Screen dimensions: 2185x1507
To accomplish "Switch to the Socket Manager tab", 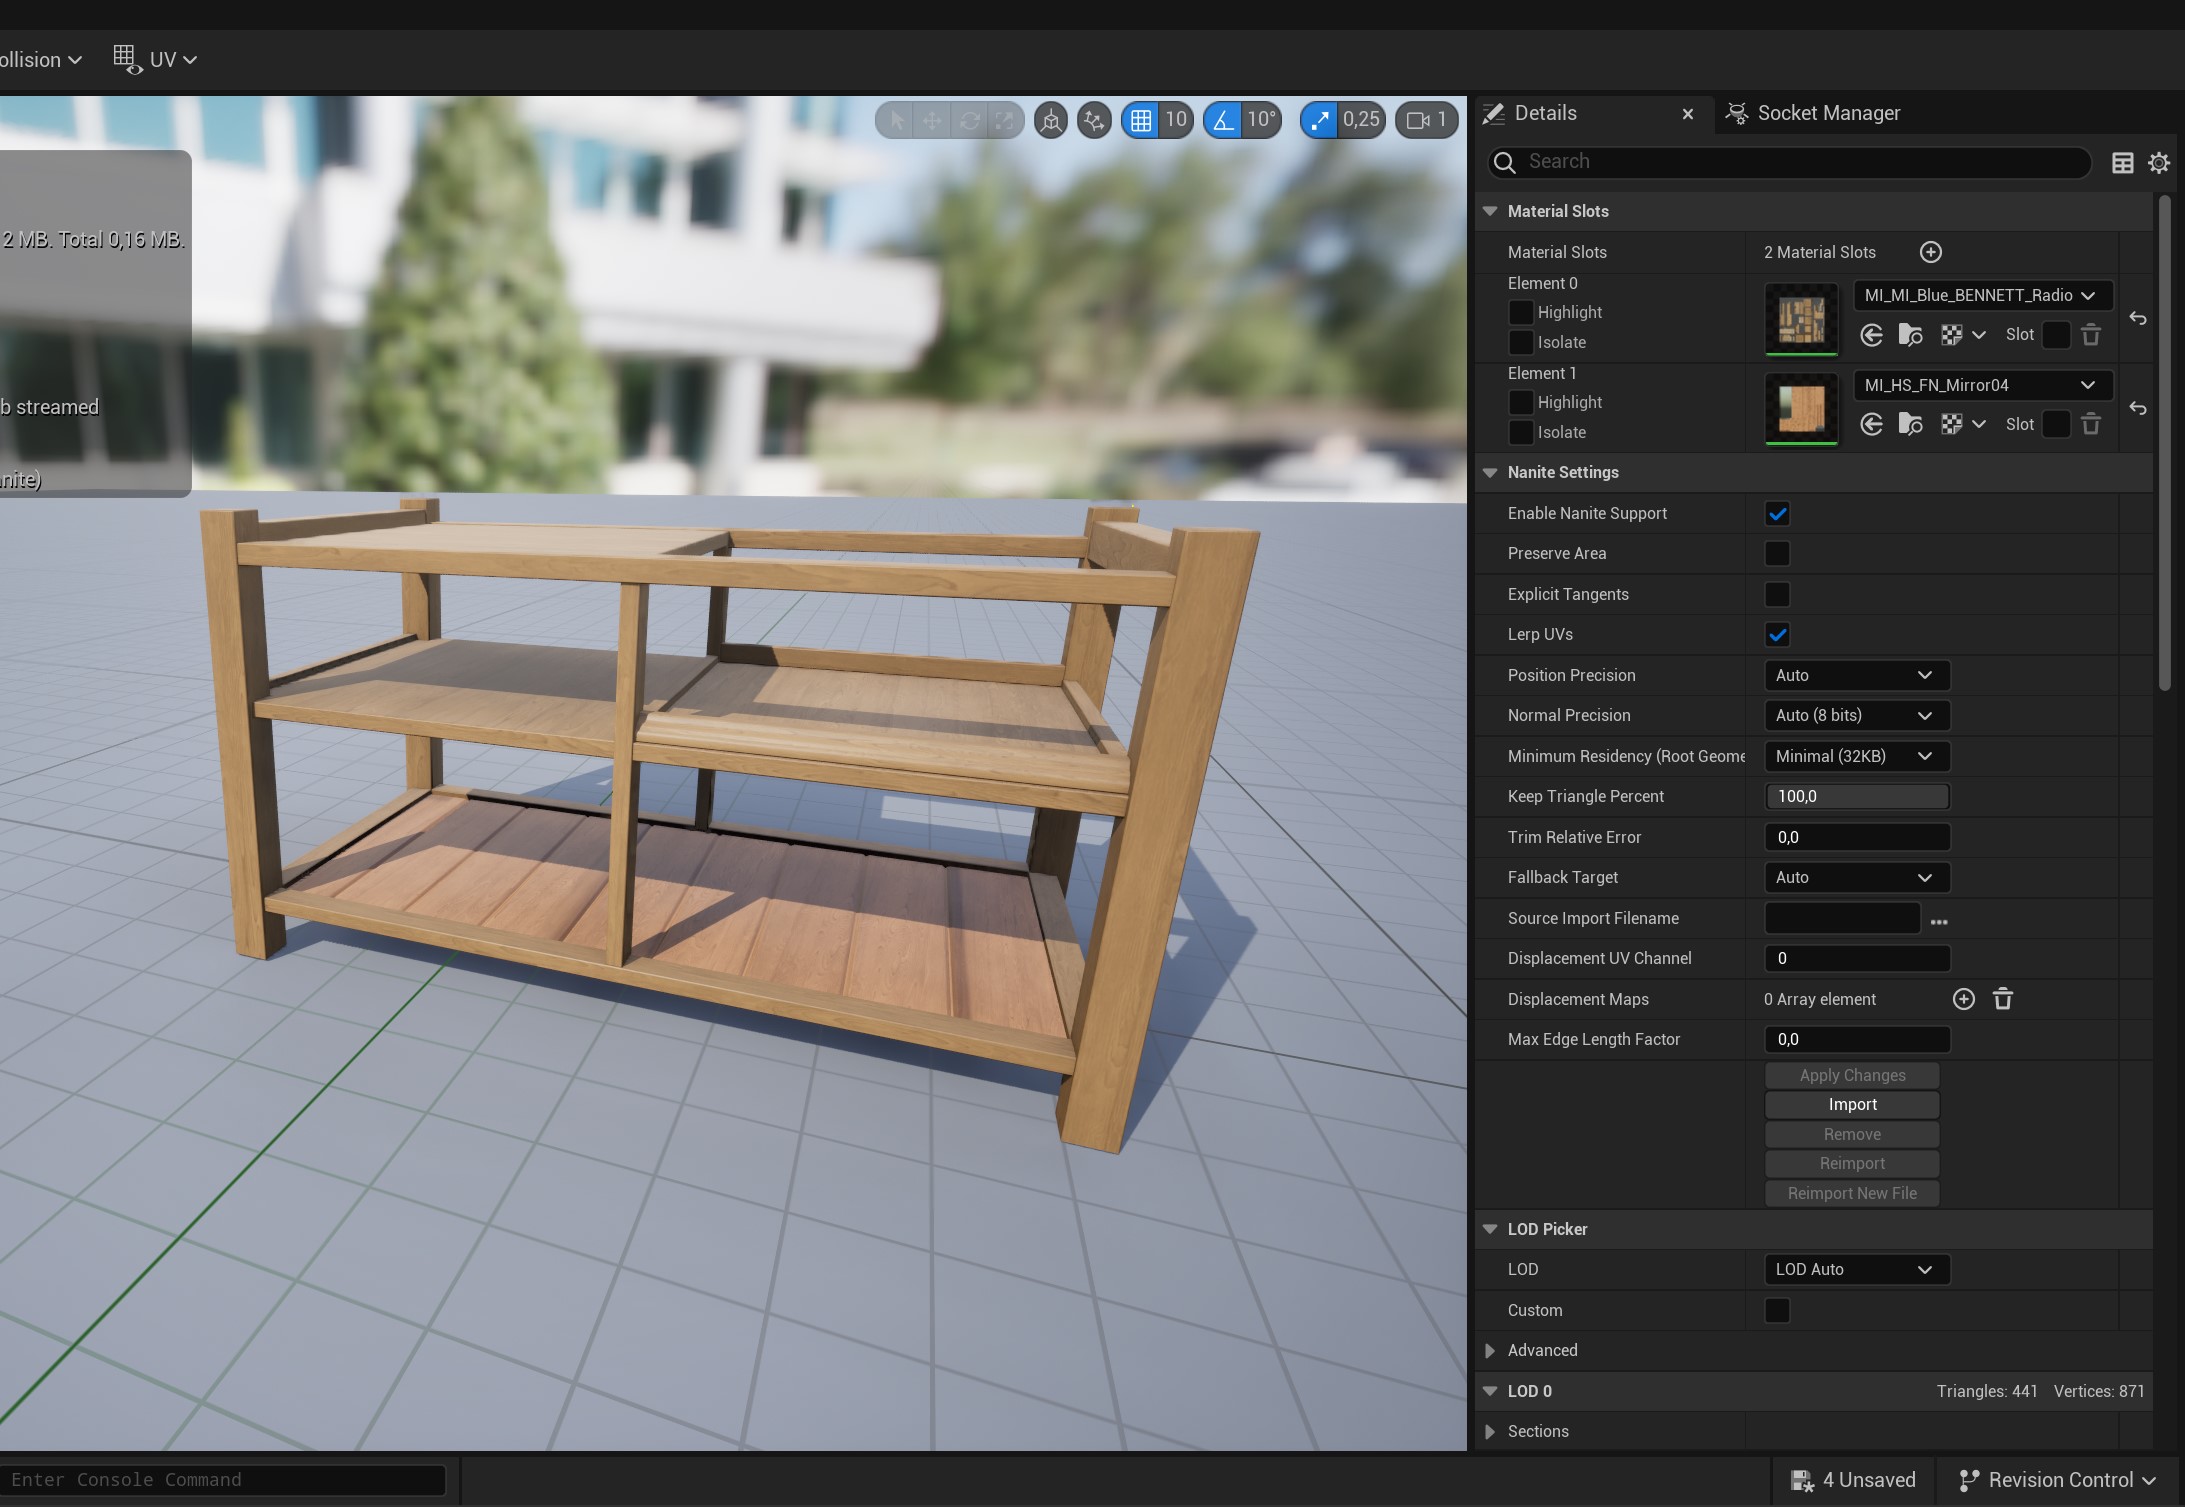I will [1814, 113].
